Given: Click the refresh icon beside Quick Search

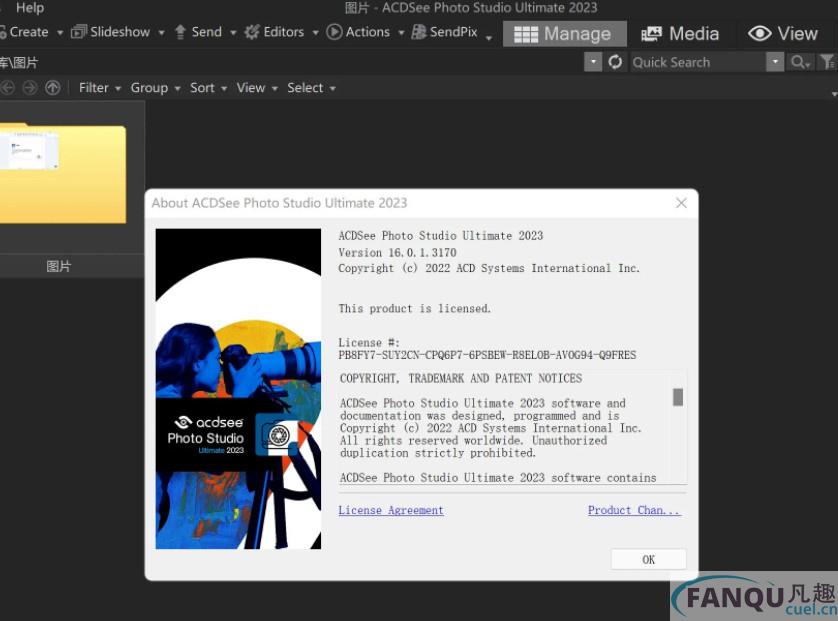Looking at the screenshot, I should [x=615, y=62].
